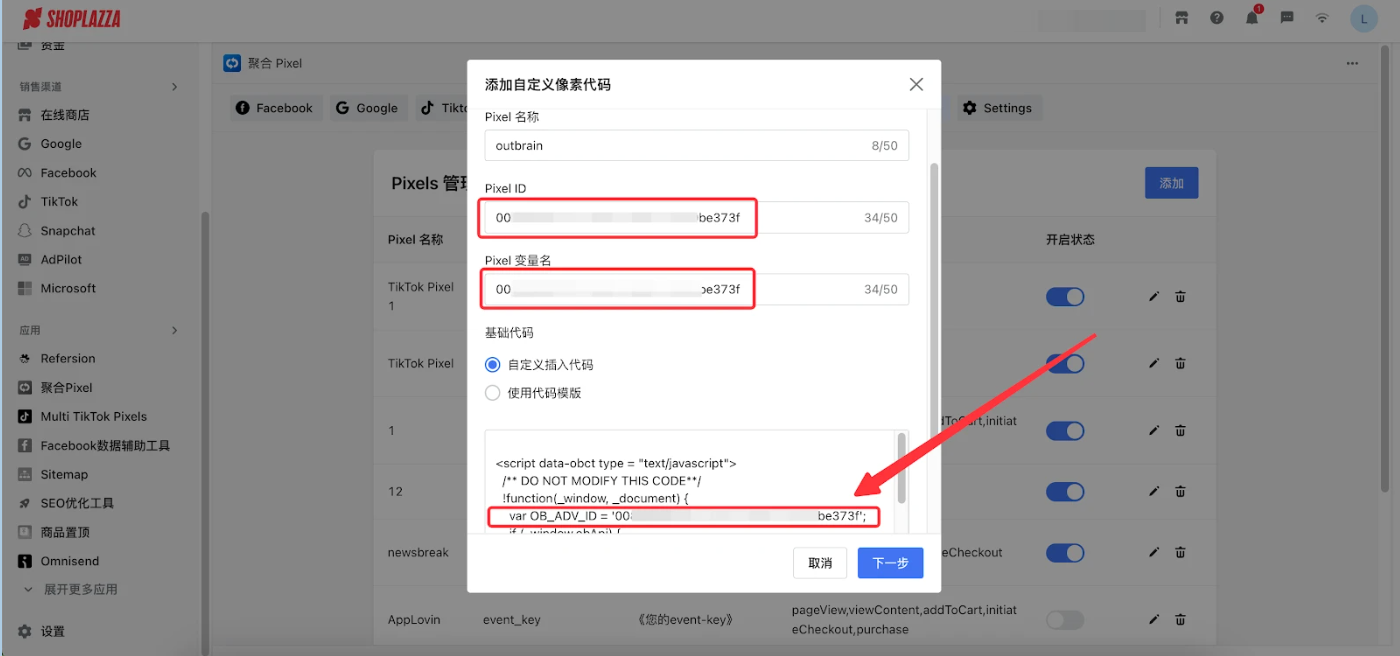Click the 下一步 button
Image resolution: width=1400 pixels, height=656 pixels.
pos(890,563)
